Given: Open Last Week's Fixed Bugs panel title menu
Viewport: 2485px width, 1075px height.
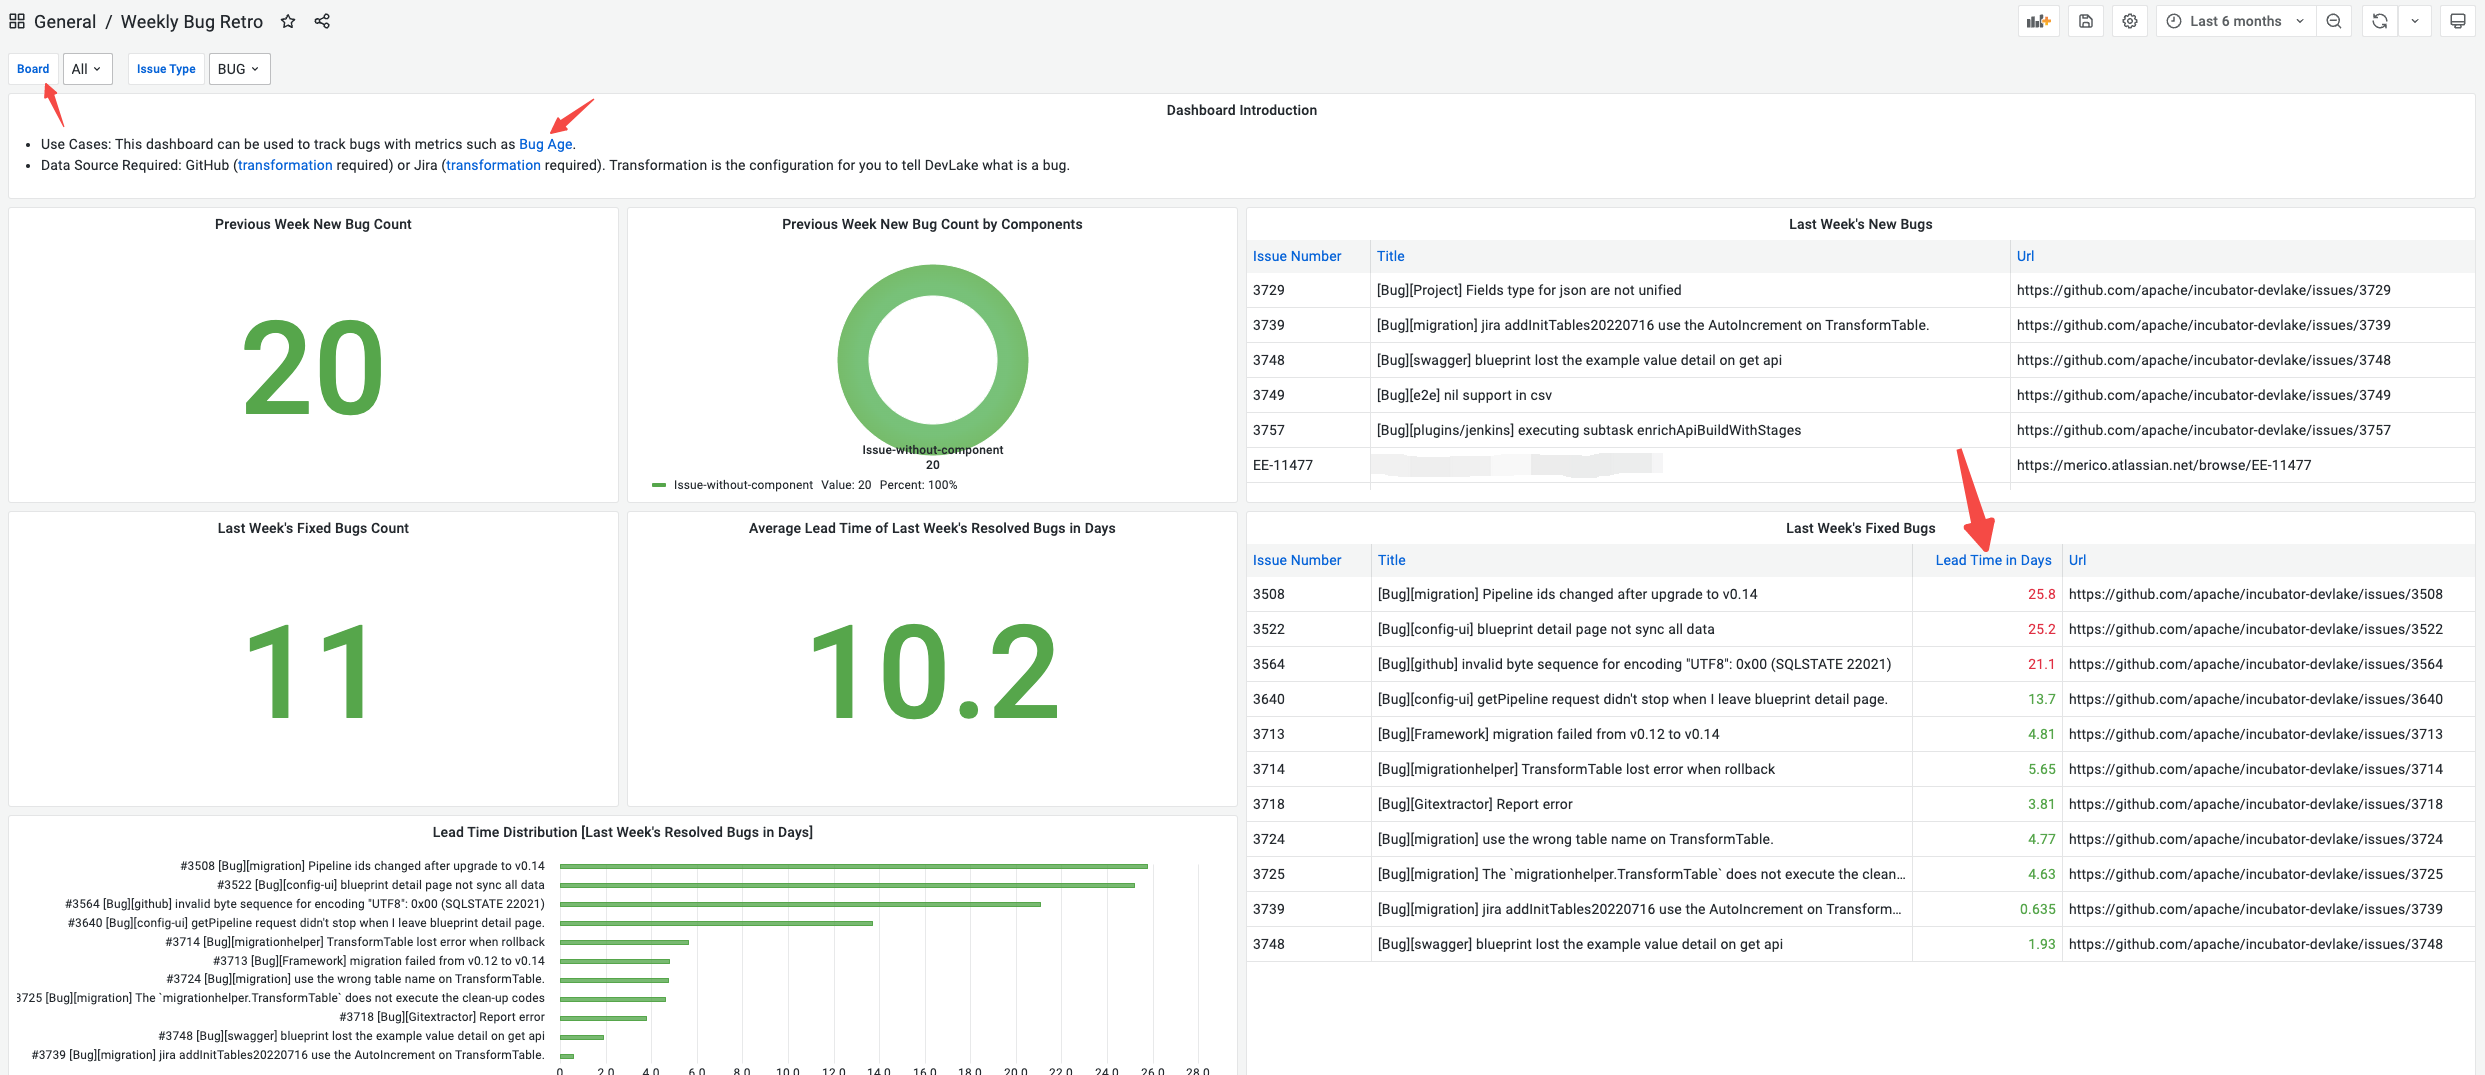Looking at the screenshot, I should tap(1860, 528).
